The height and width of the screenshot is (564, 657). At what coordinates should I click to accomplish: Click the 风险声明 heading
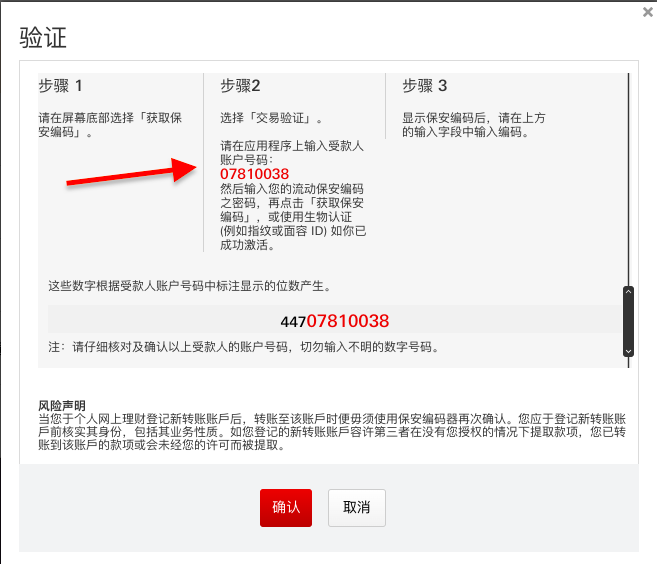pyautogui.click(x=62, y=405)
